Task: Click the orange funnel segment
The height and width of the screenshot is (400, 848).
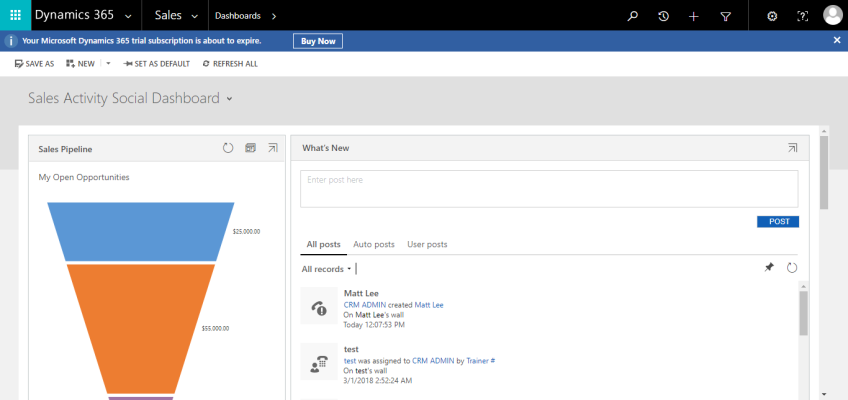Action: 141,328
